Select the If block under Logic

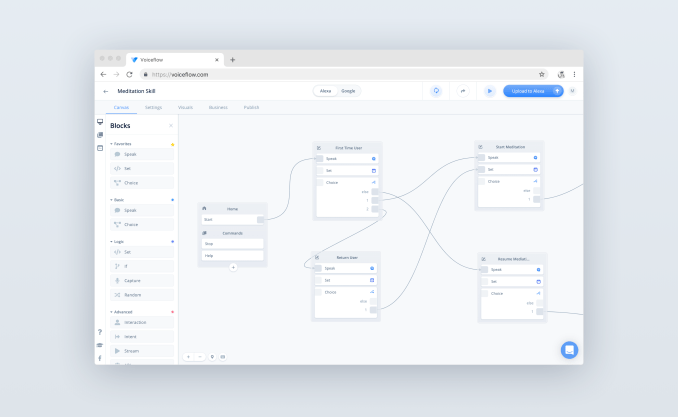[x=142, y=266]
